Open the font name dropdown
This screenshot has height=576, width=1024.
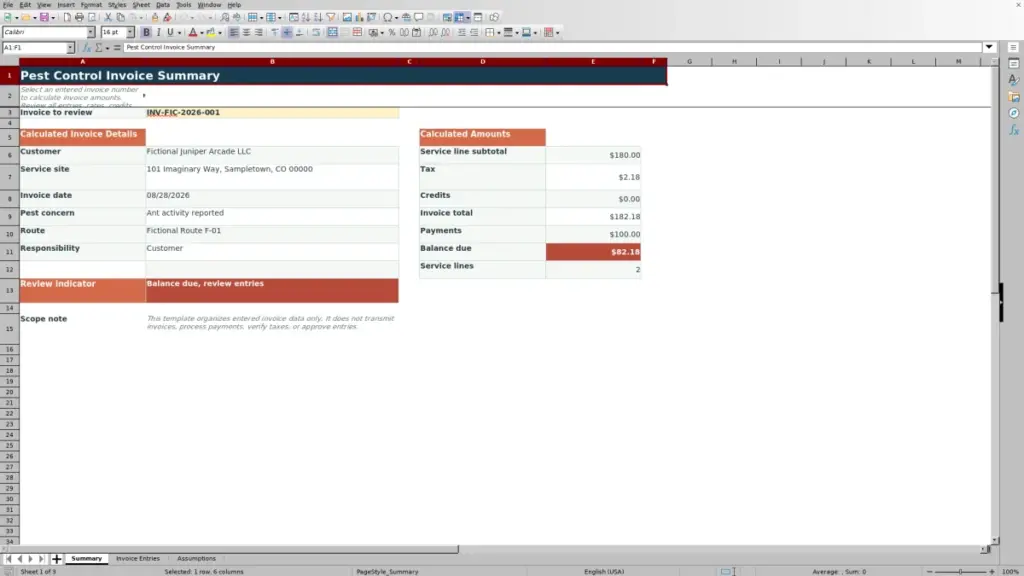point(91,33)
